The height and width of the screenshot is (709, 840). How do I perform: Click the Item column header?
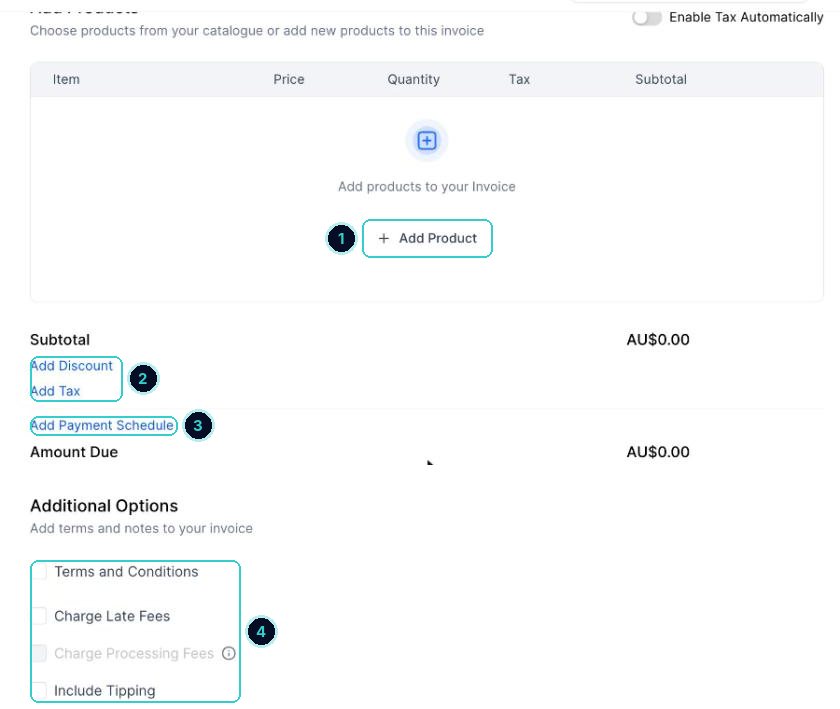[x=66, y=79]
